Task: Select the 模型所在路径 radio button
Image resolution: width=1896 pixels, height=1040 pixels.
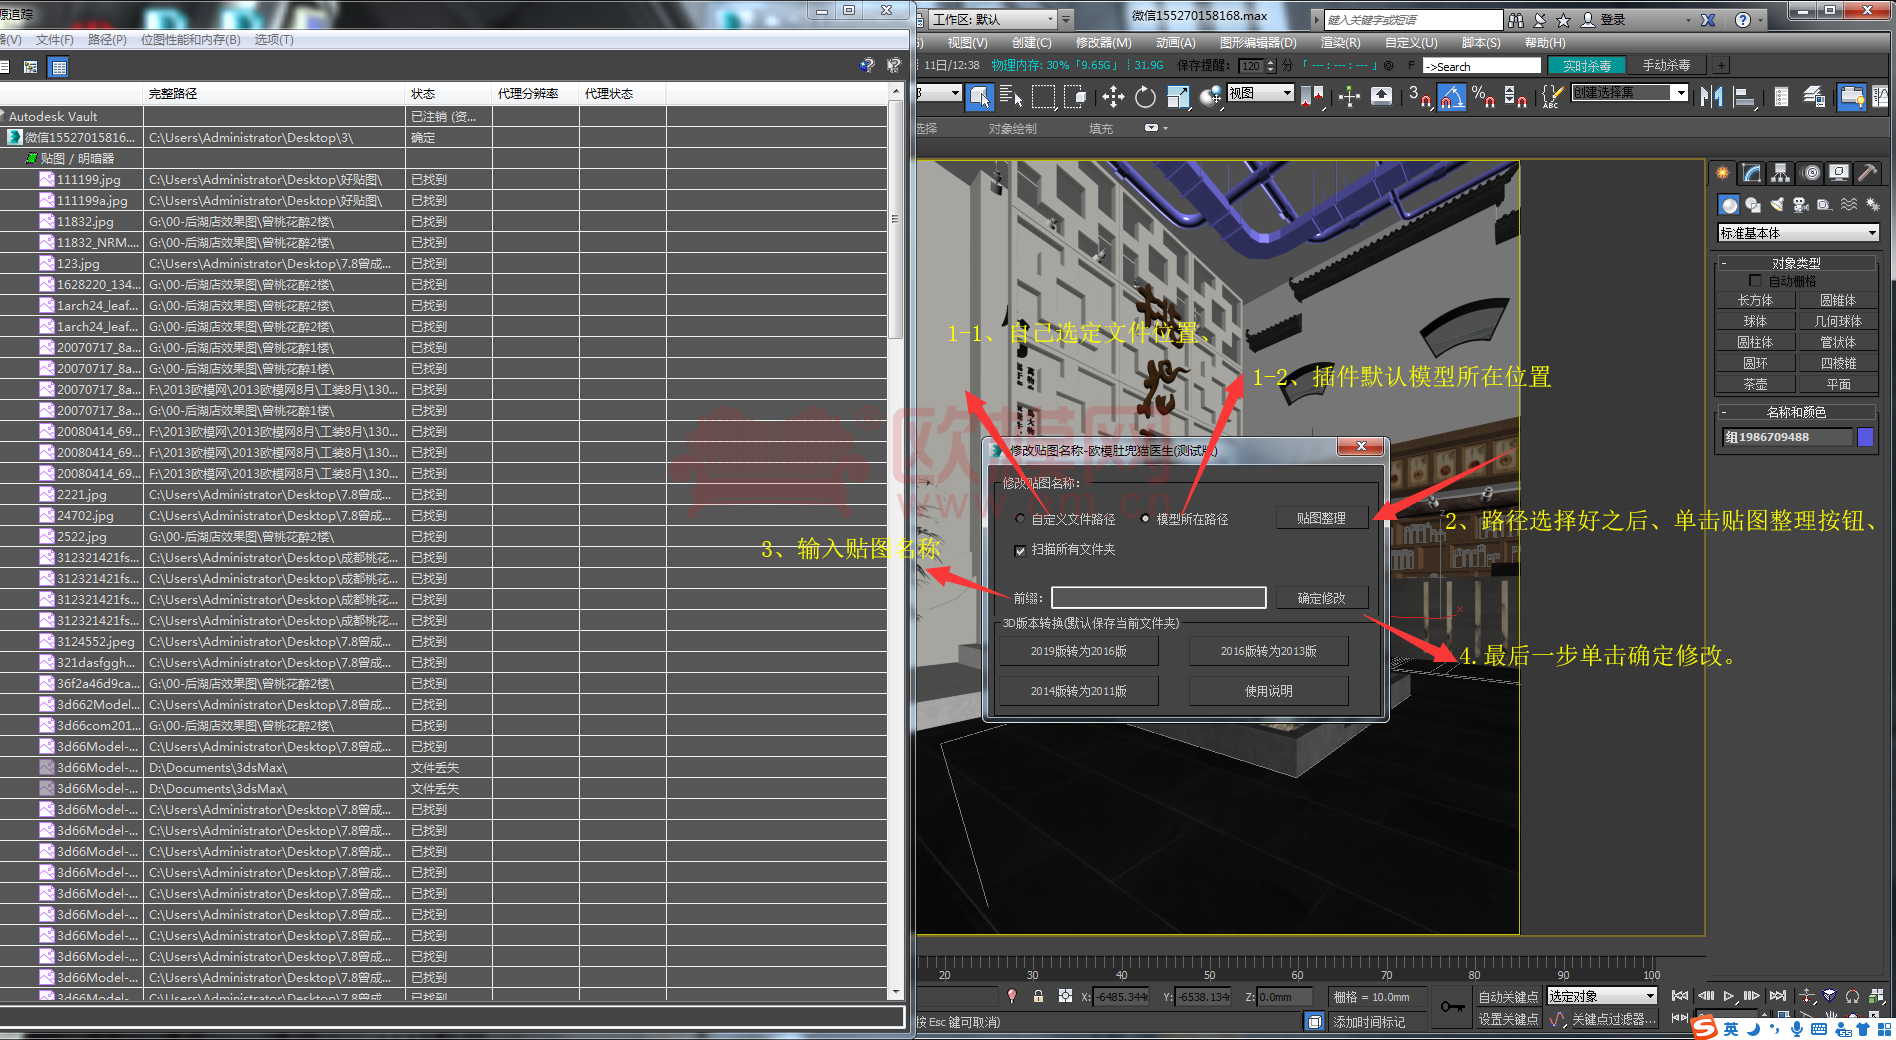Action: click(x=1145, y=519)
